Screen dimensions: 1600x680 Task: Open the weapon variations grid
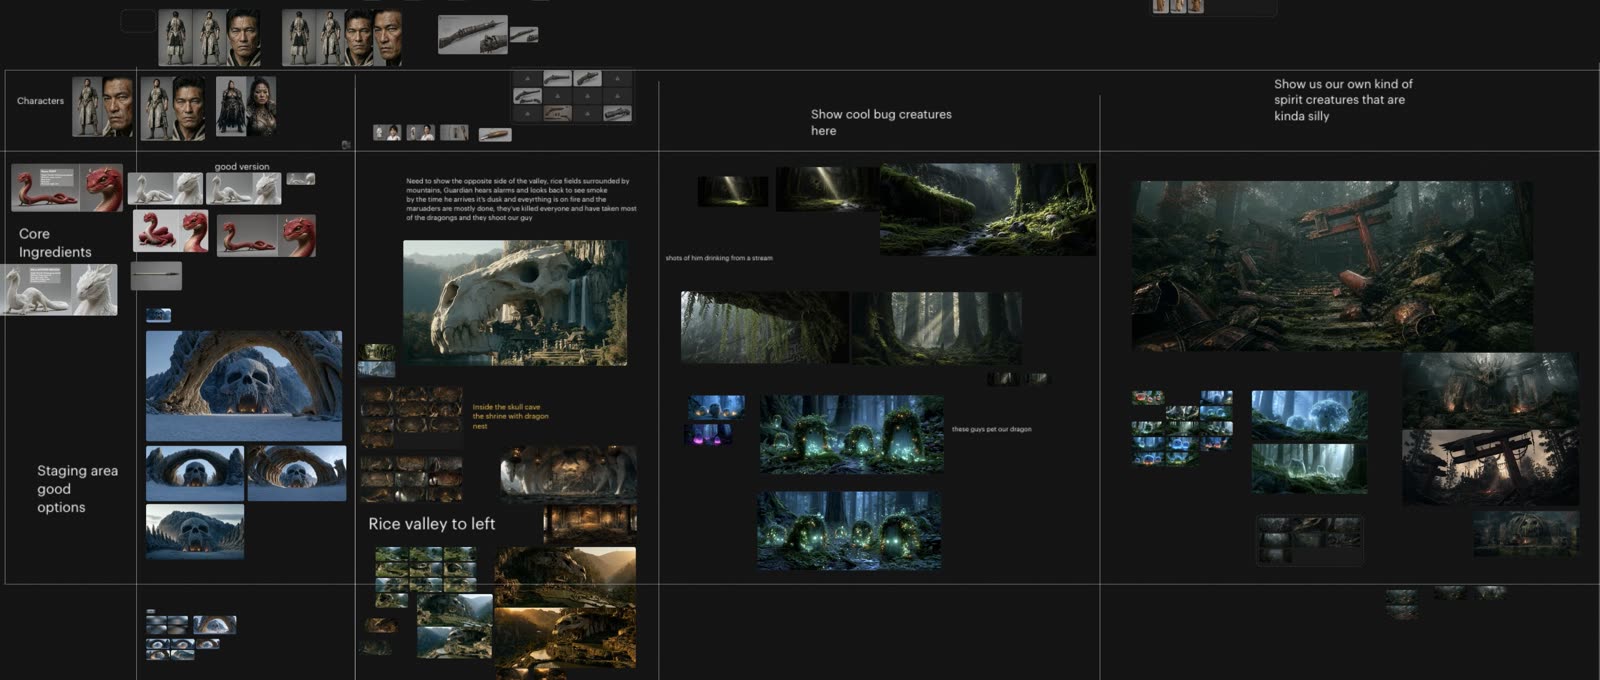(x=573, y=96)
